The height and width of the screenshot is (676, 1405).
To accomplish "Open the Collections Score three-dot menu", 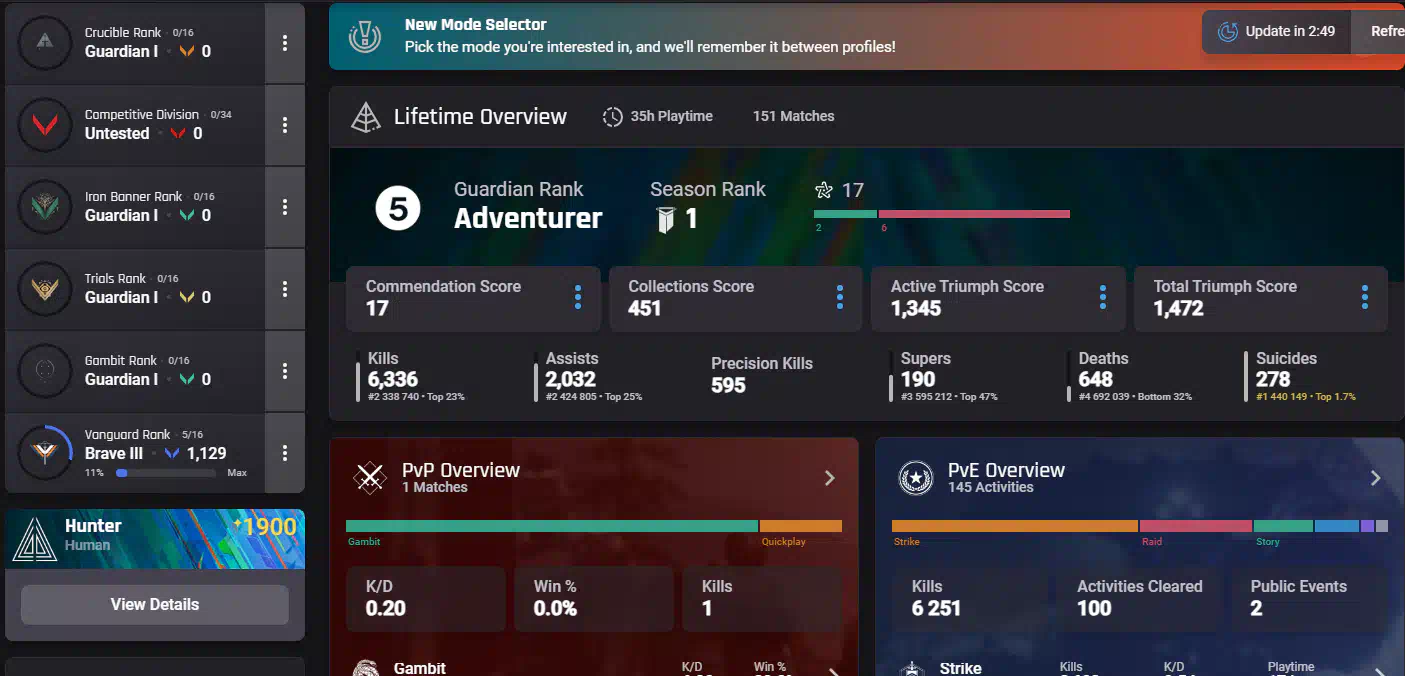I will point(840,297).
